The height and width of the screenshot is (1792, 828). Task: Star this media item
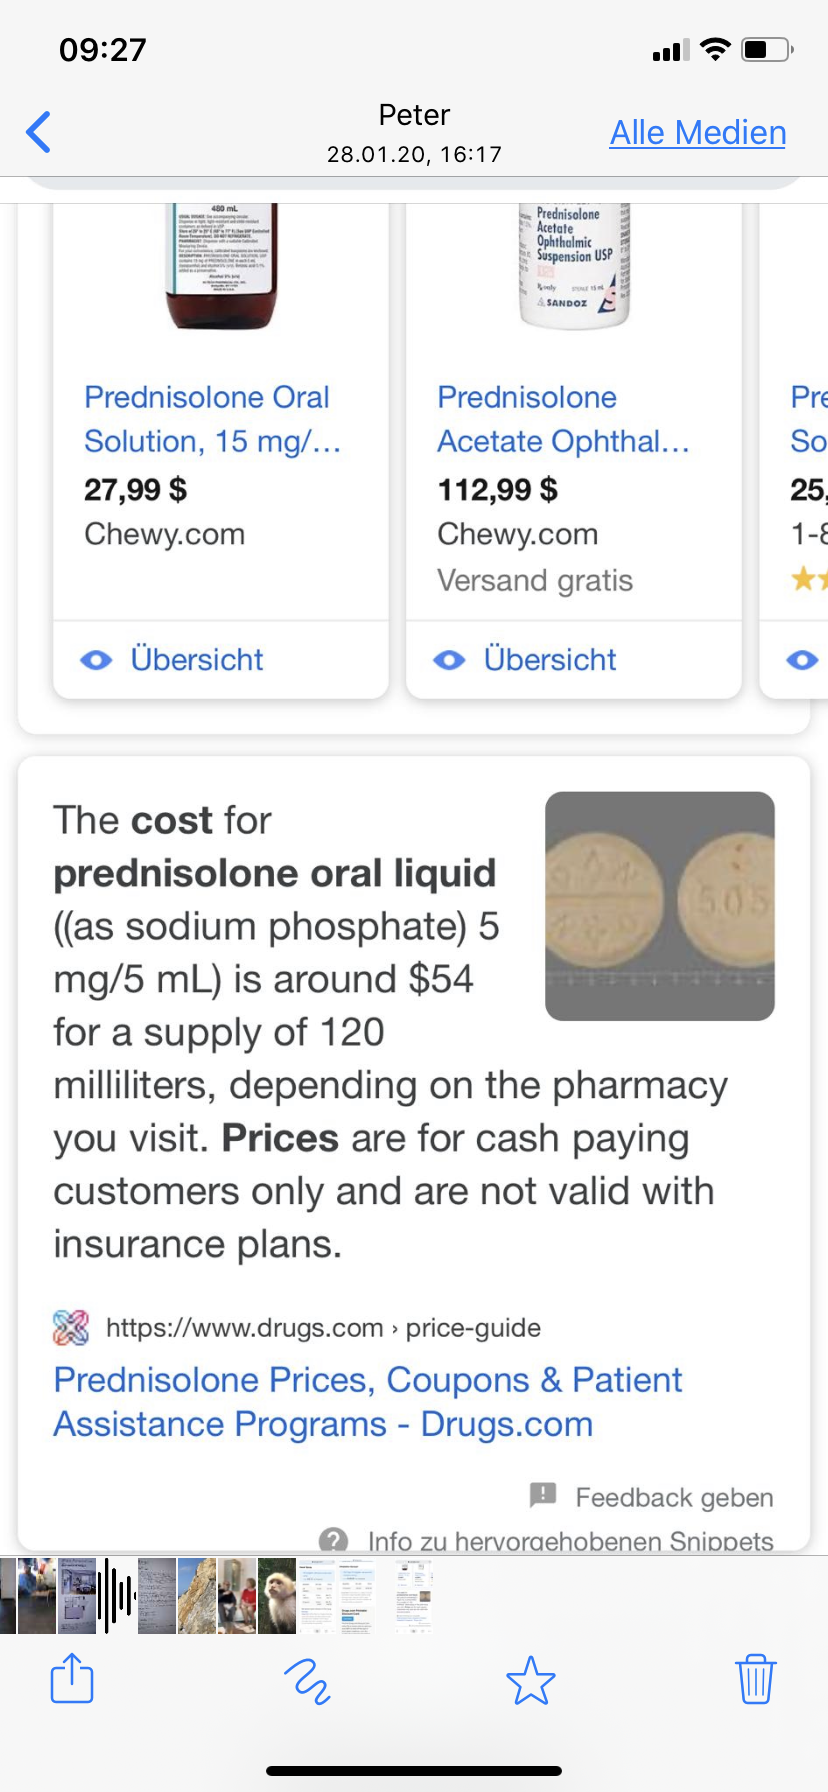[530, 1680]
